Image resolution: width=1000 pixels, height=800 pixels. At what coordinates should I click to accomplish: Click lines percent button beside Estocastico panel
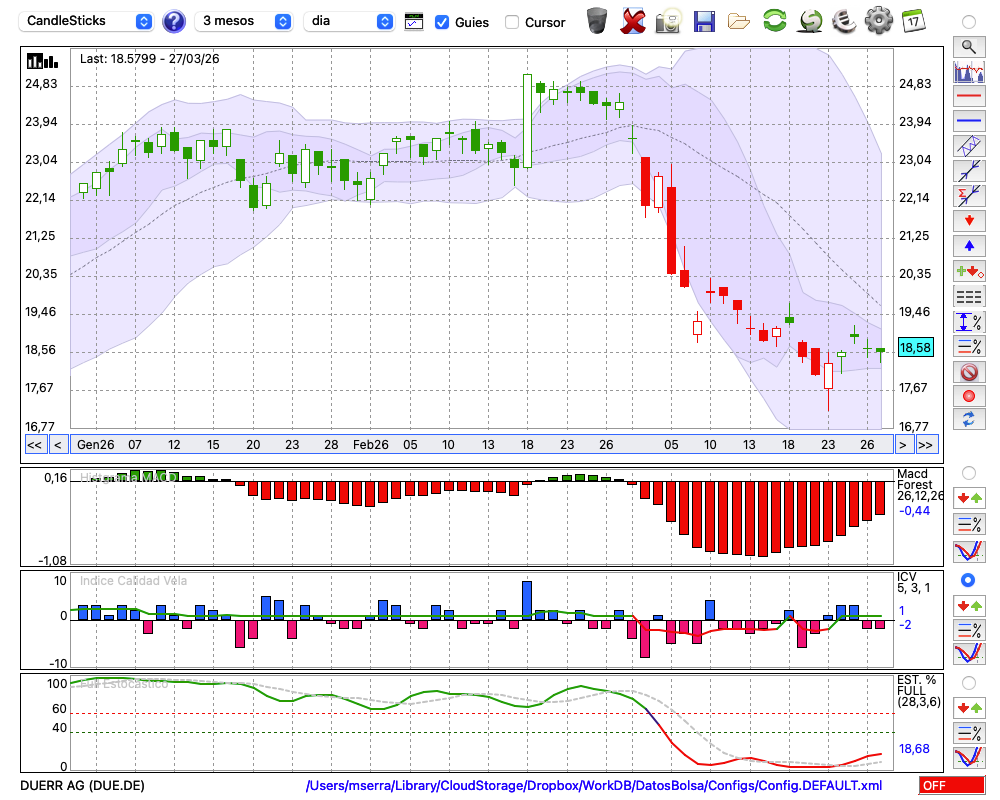[x=969, y=732]
